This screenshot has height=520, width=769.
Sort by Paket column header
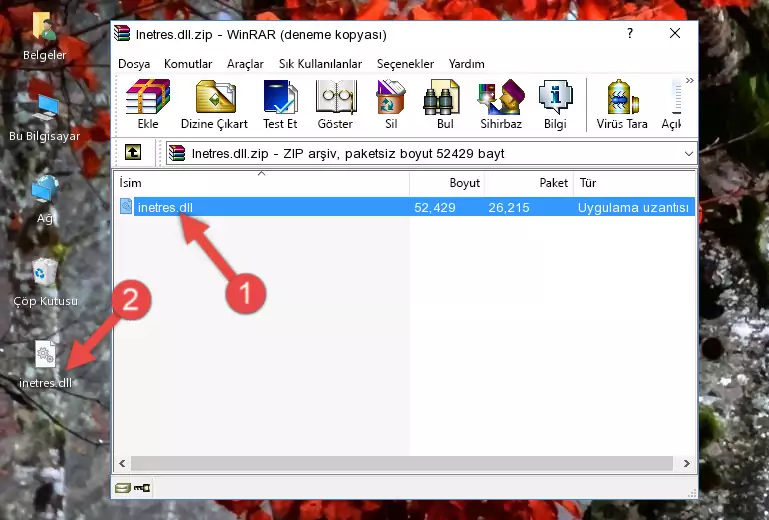(529, 183)
